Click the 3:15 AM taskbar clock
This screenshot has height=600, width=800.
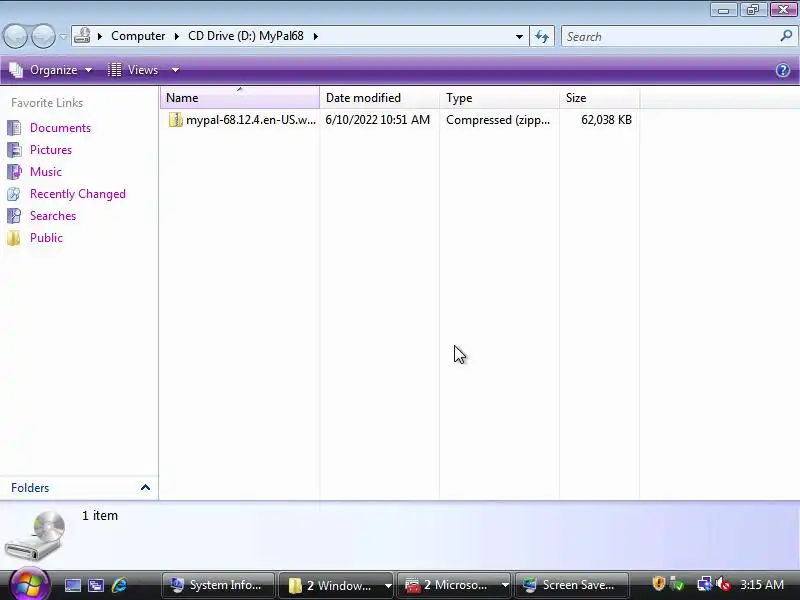click(762, 585)
